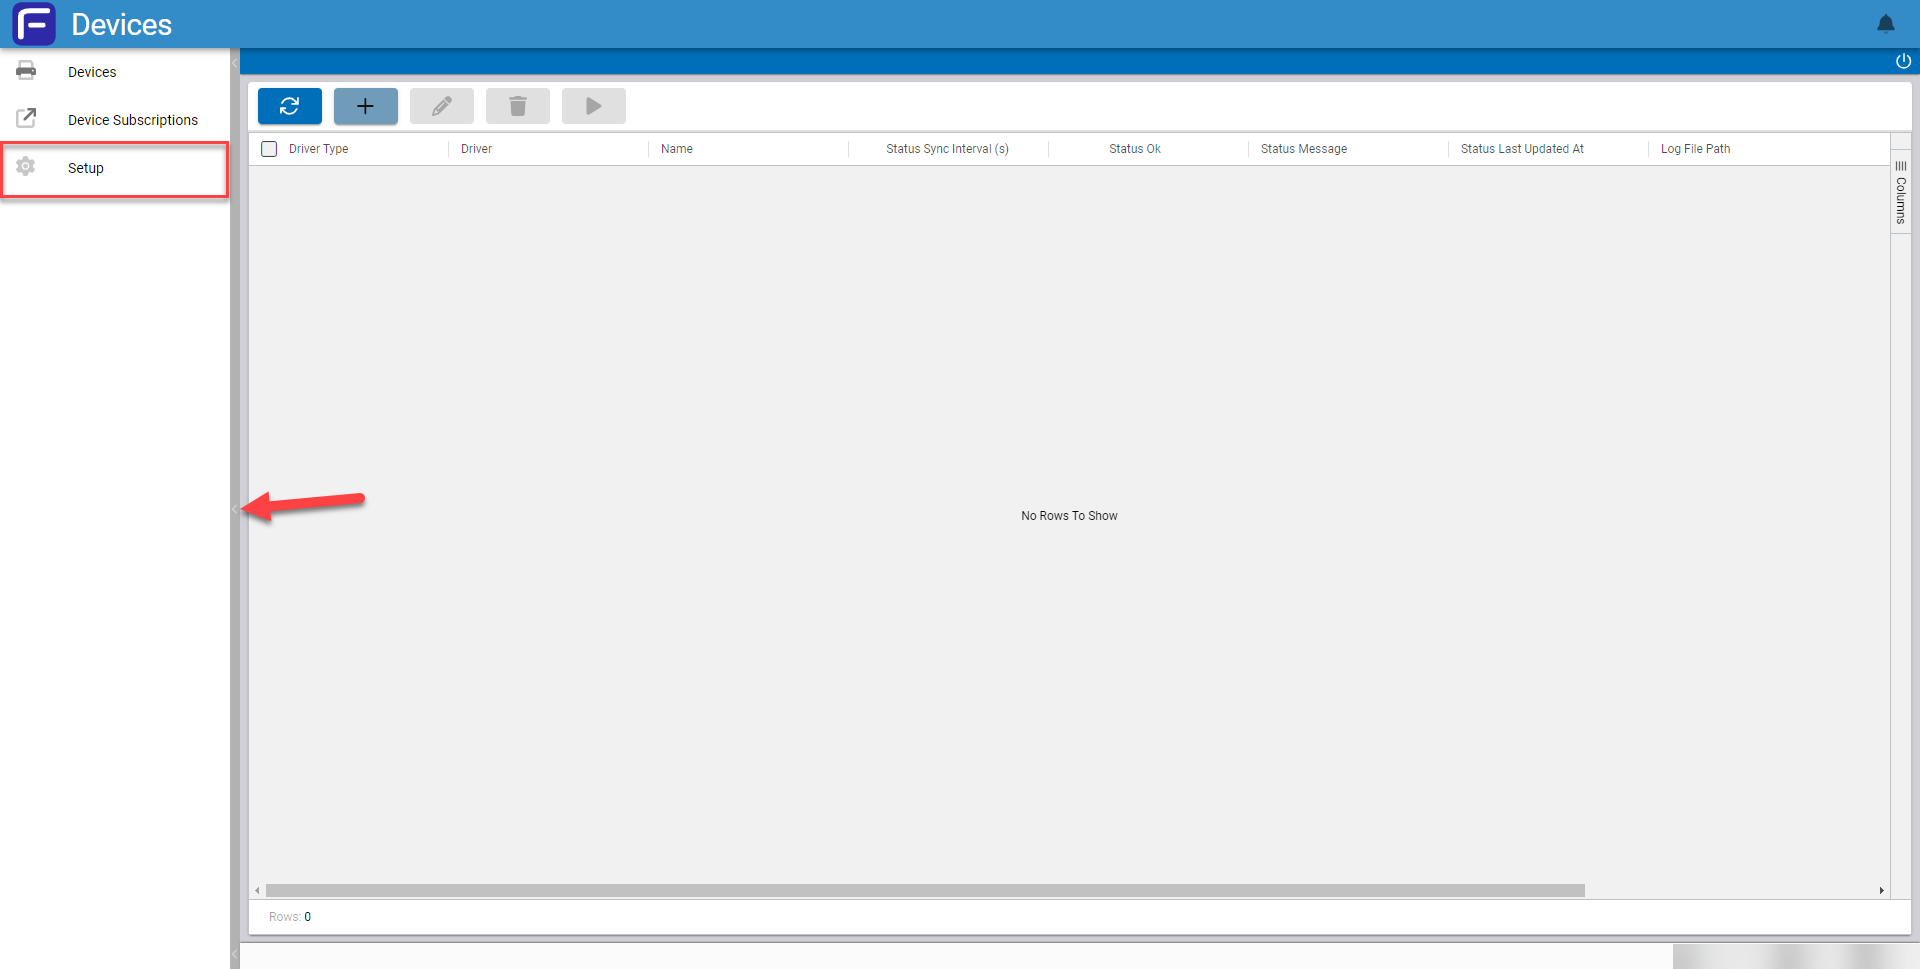Sort by Status Message column header
Image resolution: width=1920 pixels, height=969 pixels.
point(1303,149)
